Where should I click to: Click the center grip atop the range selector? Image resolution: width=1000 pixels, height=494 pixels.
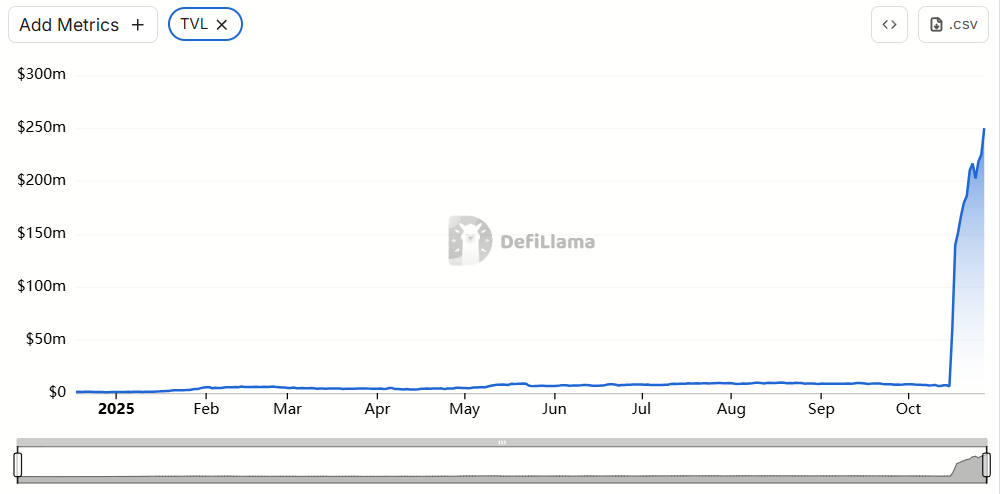tap(502, 442)
